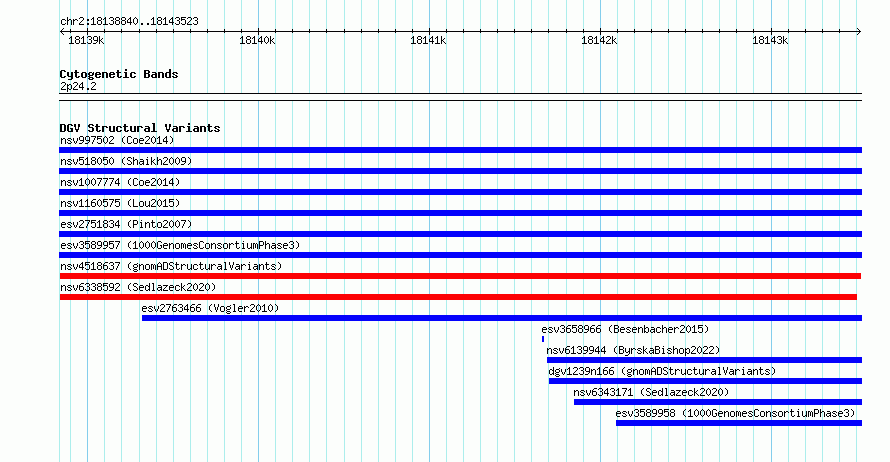Click the tiny esv3658966 blue marker

[543, 339]
